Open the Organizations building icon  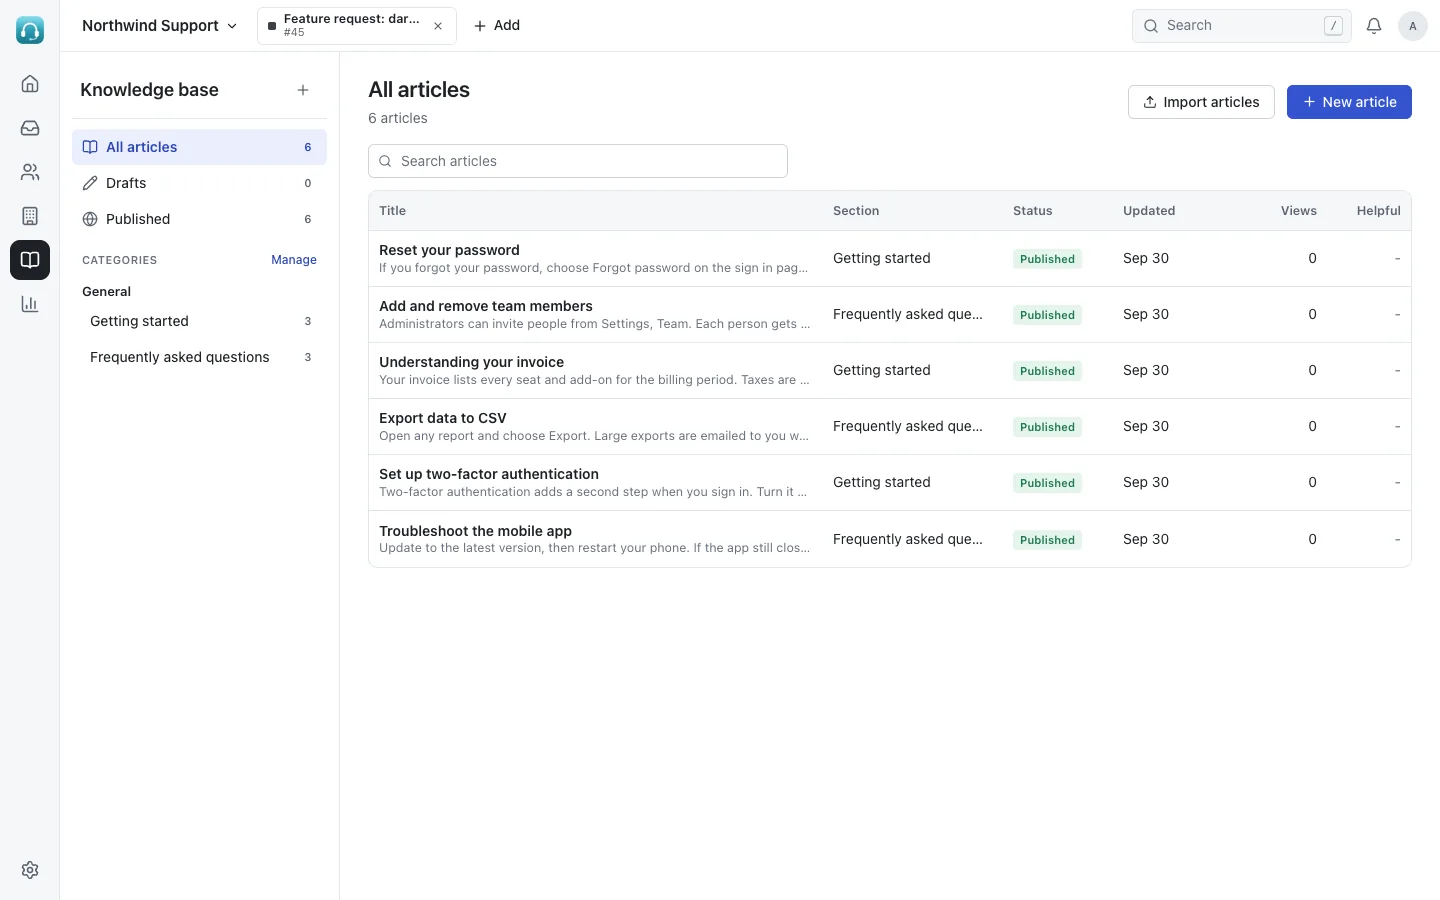[30, 216]
